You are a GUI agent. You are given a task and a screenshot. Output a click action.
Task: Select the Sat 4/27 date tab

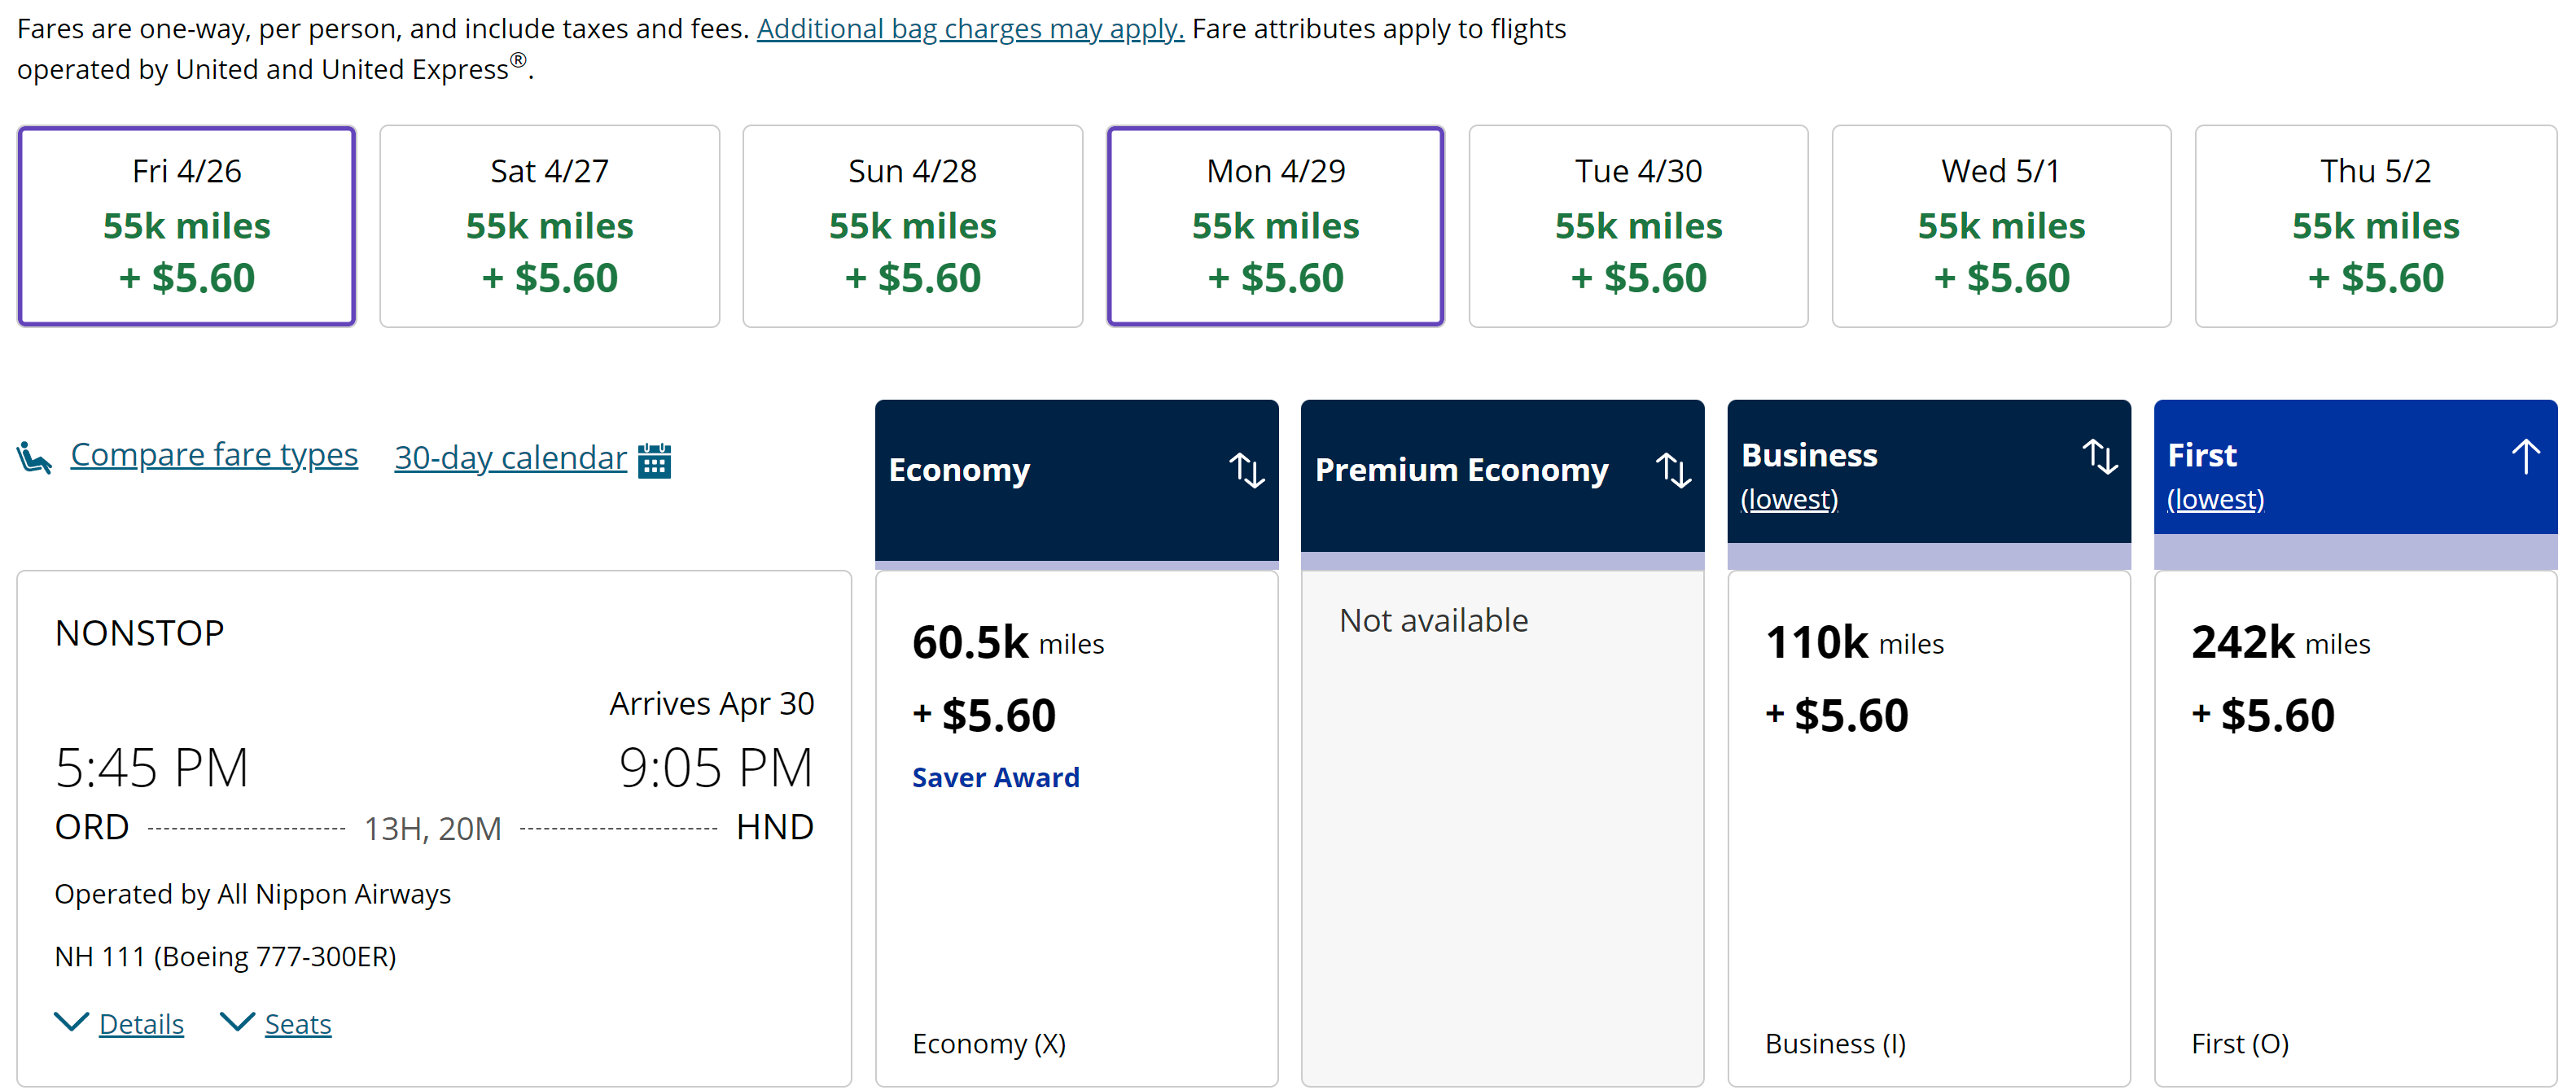[x=550, y=226]
